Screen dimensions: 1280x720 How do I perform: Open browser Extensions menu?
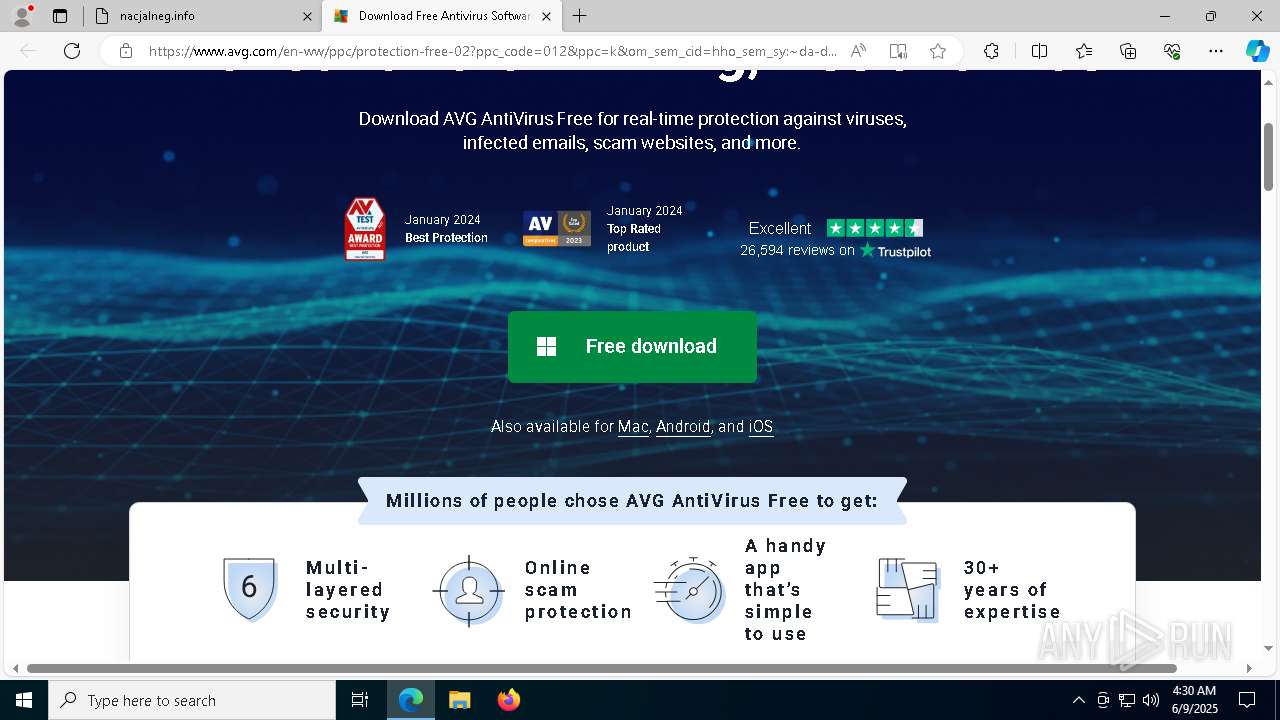[x=991, y=51]
